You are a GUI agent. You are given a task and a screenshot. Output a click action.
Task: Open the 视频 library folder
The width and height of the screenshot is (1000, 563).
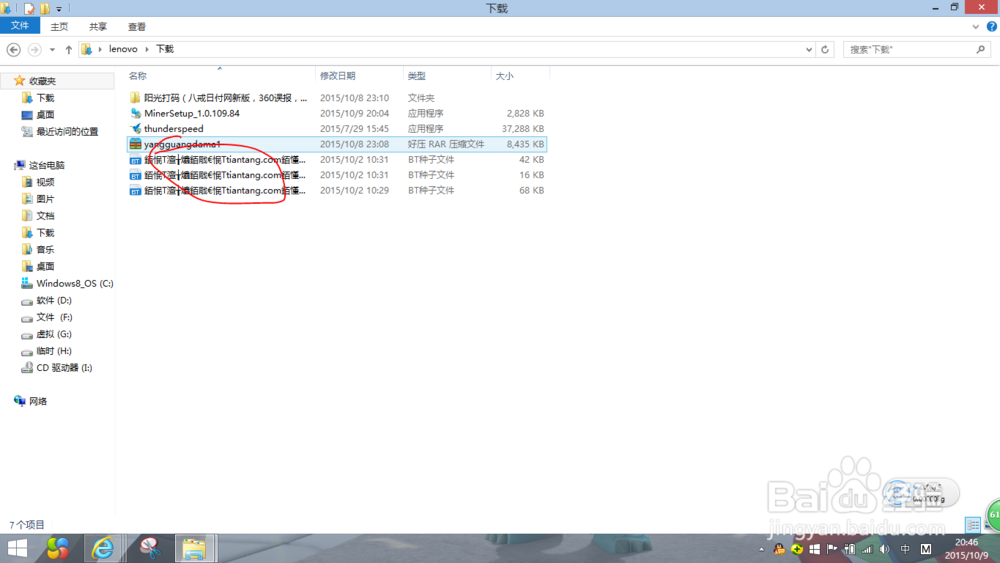click(x=45, y=182)
